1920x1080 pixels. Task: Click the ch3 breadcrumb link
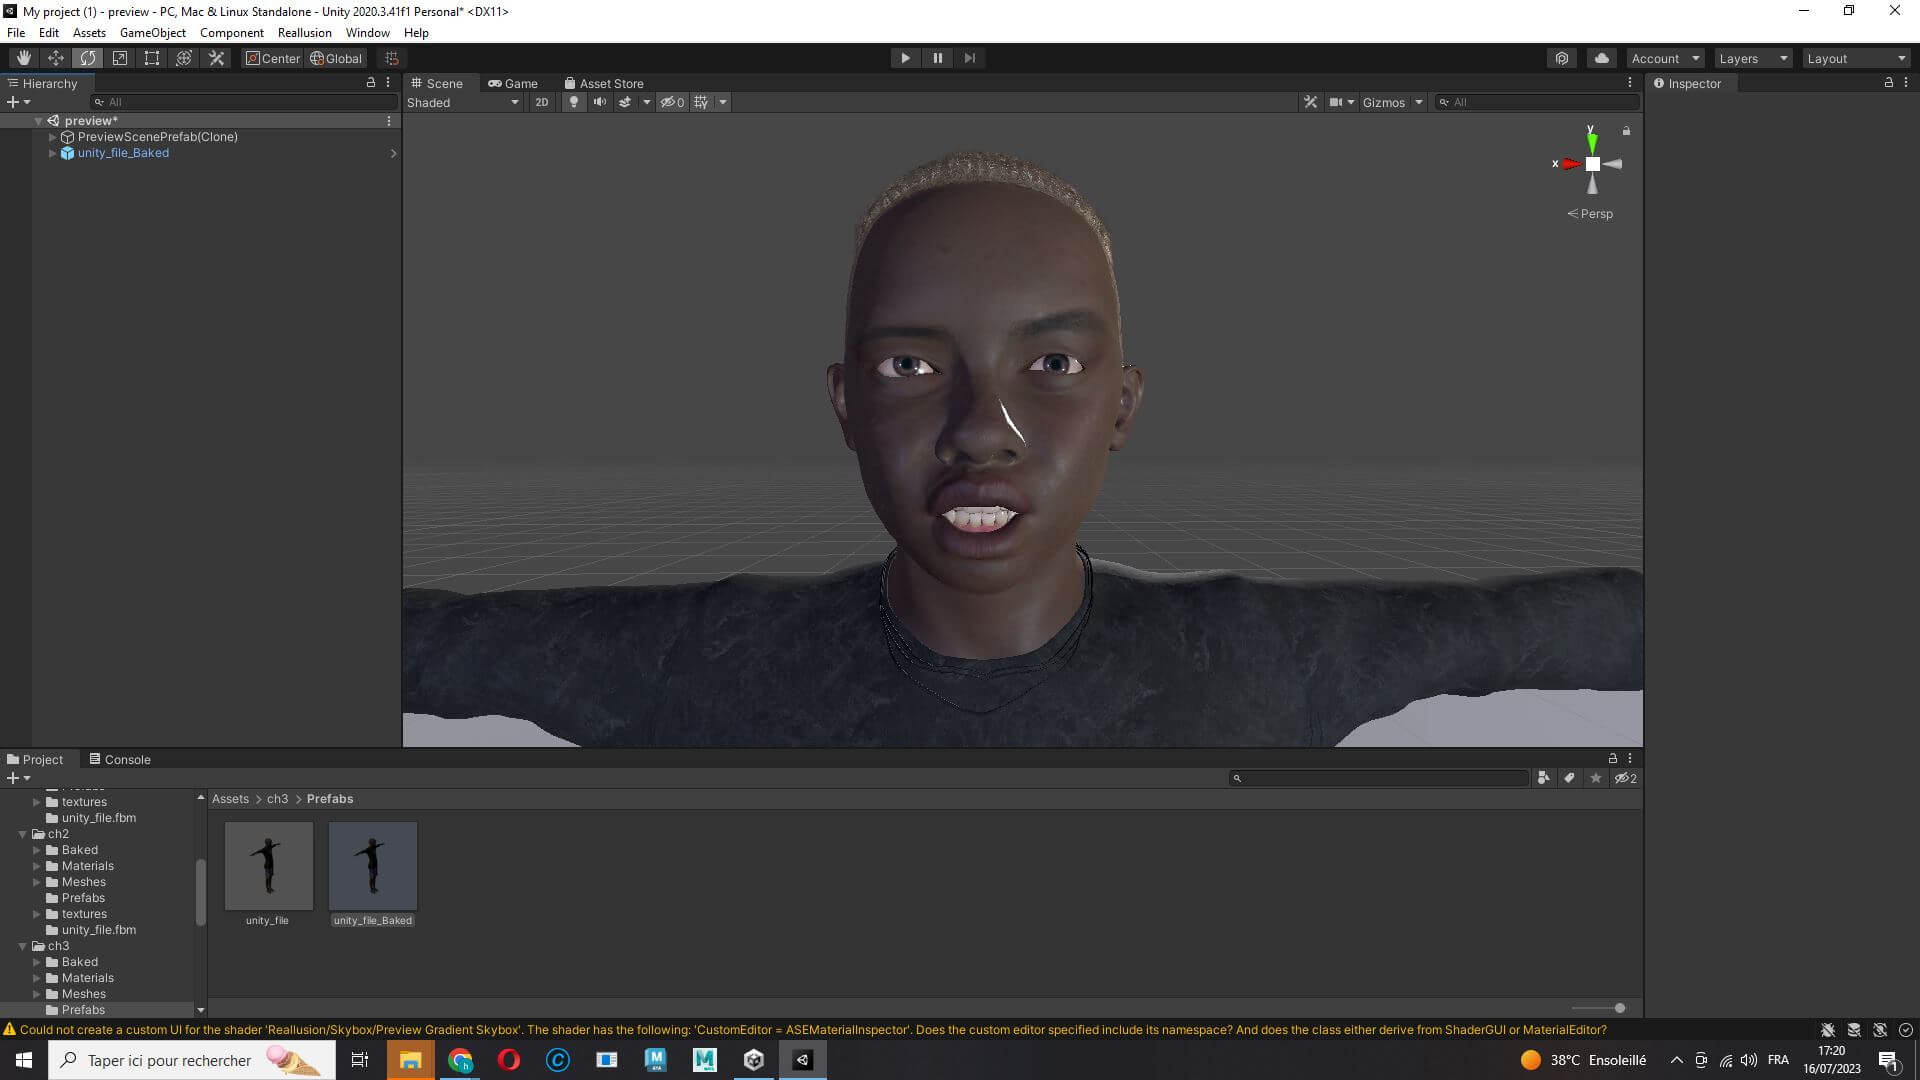click(277, 799)
